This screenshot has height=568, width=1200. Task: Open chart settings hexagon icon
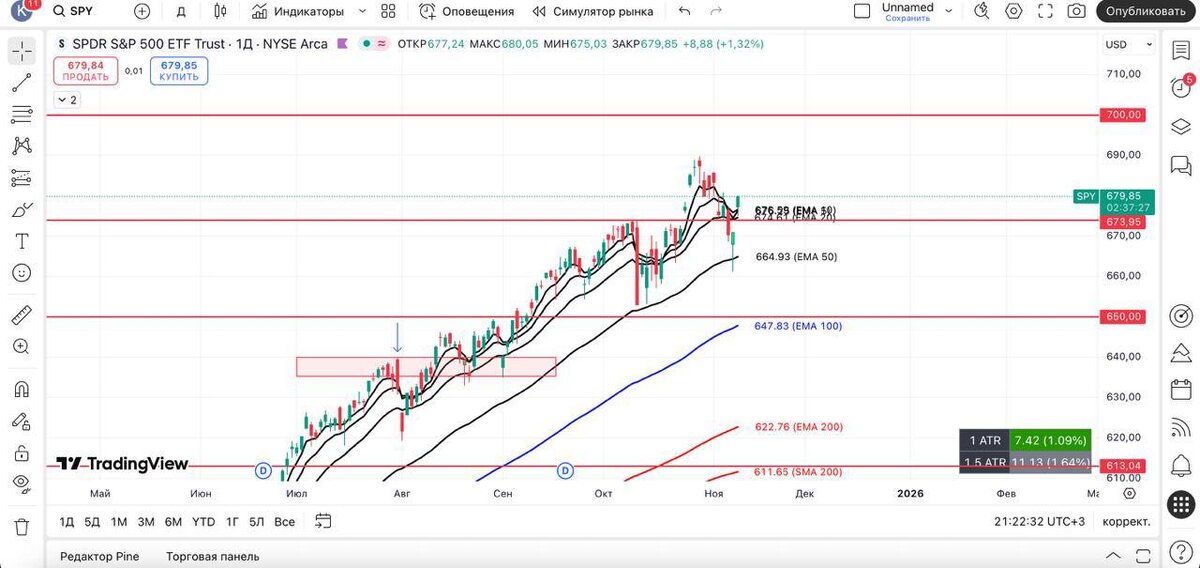1014,11
